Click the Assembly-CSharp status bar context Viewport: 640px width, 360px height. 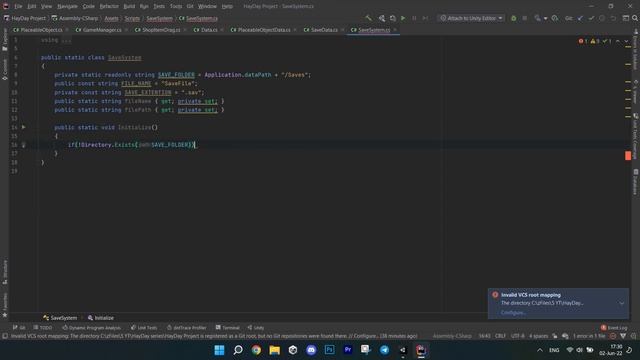pyautogui.click(x=452, y=336)
